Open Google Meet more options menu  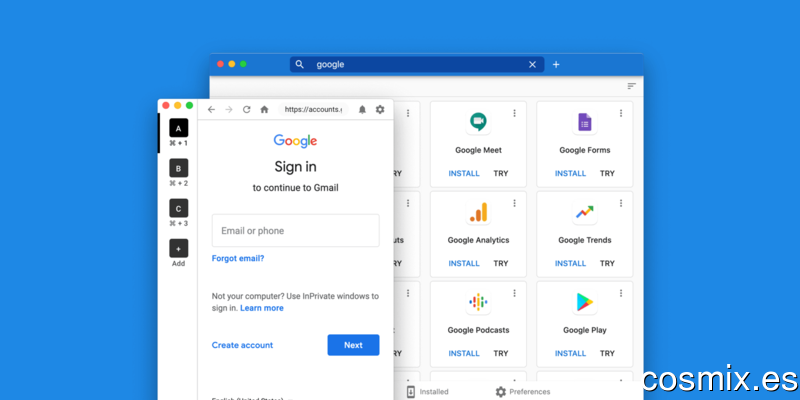pos(514,113)
